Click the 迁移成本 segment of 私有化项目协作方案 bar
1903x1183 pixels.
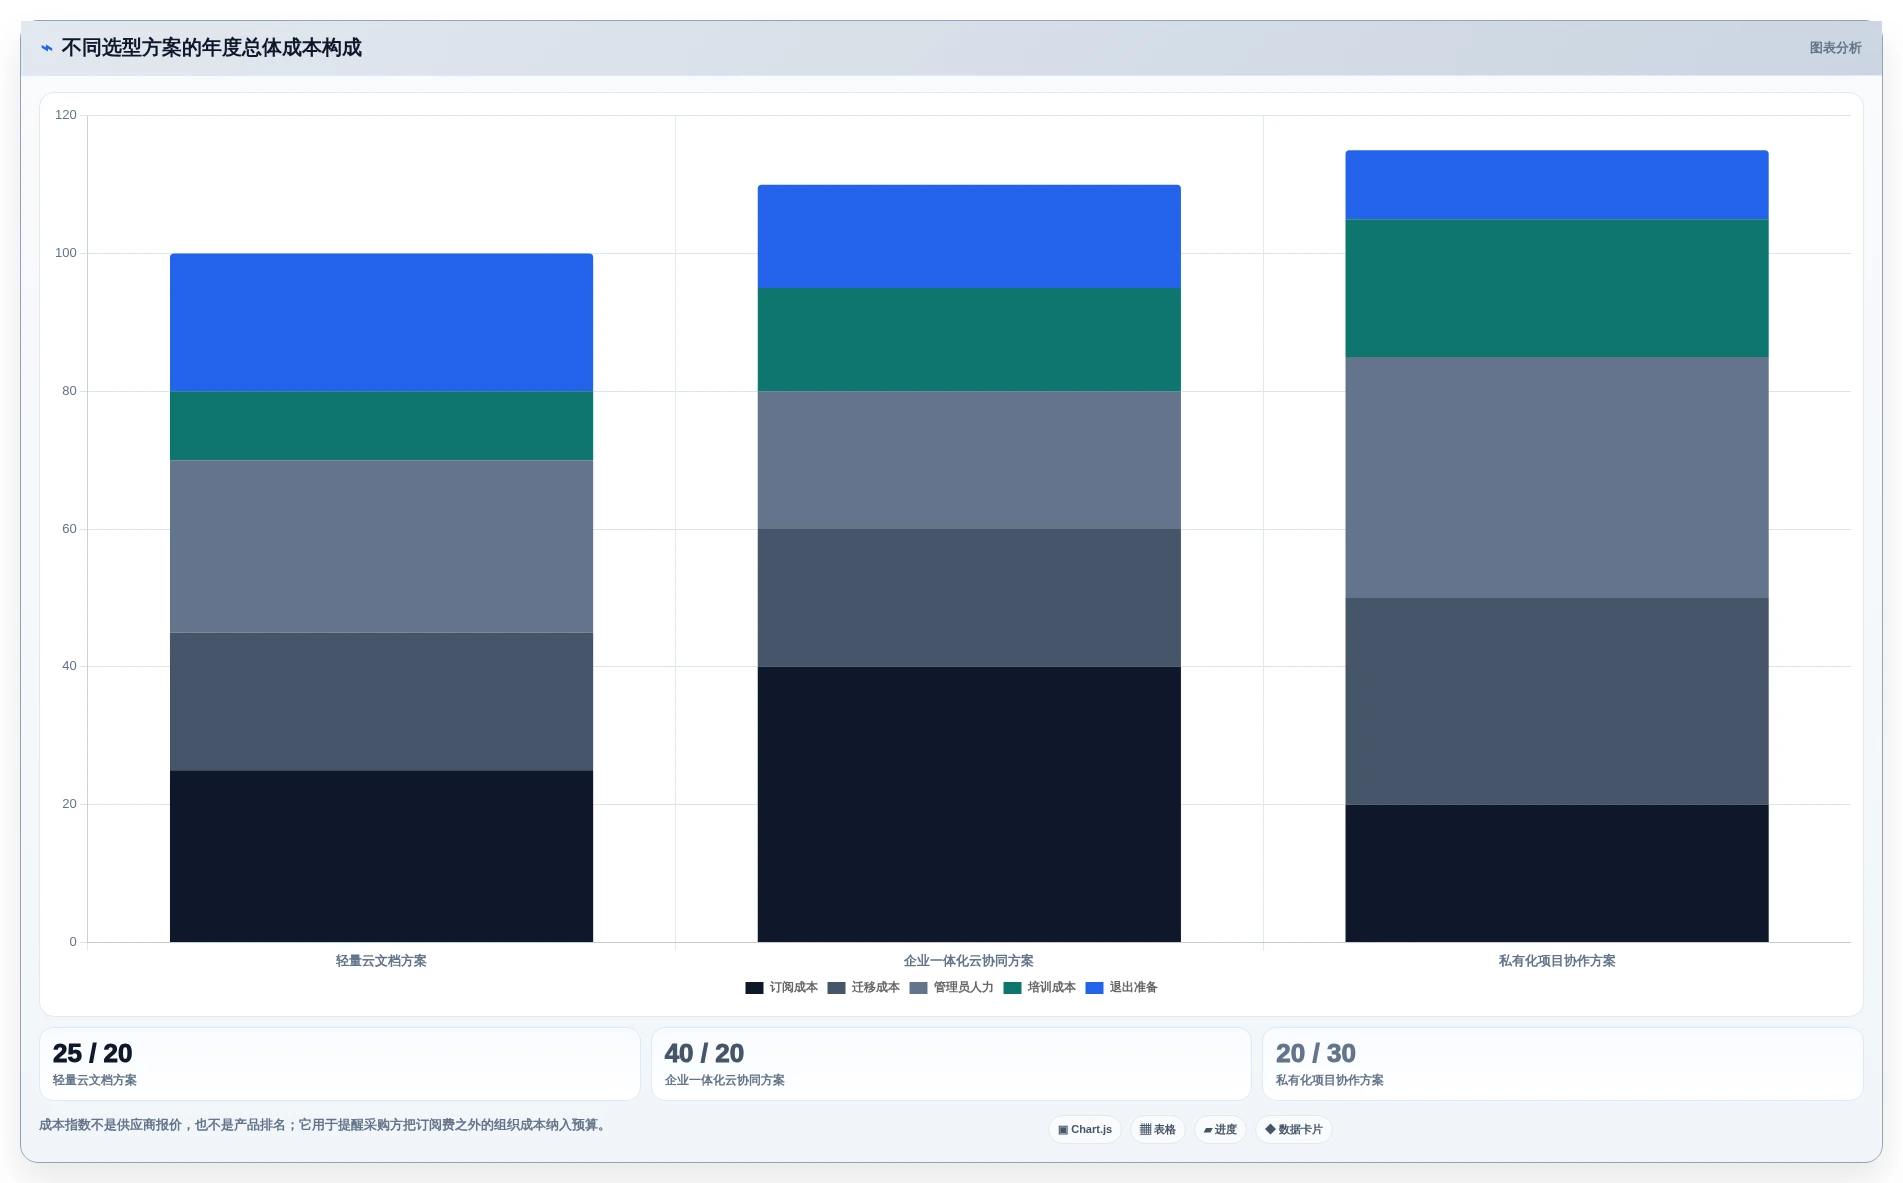[x=1557, y=701]
